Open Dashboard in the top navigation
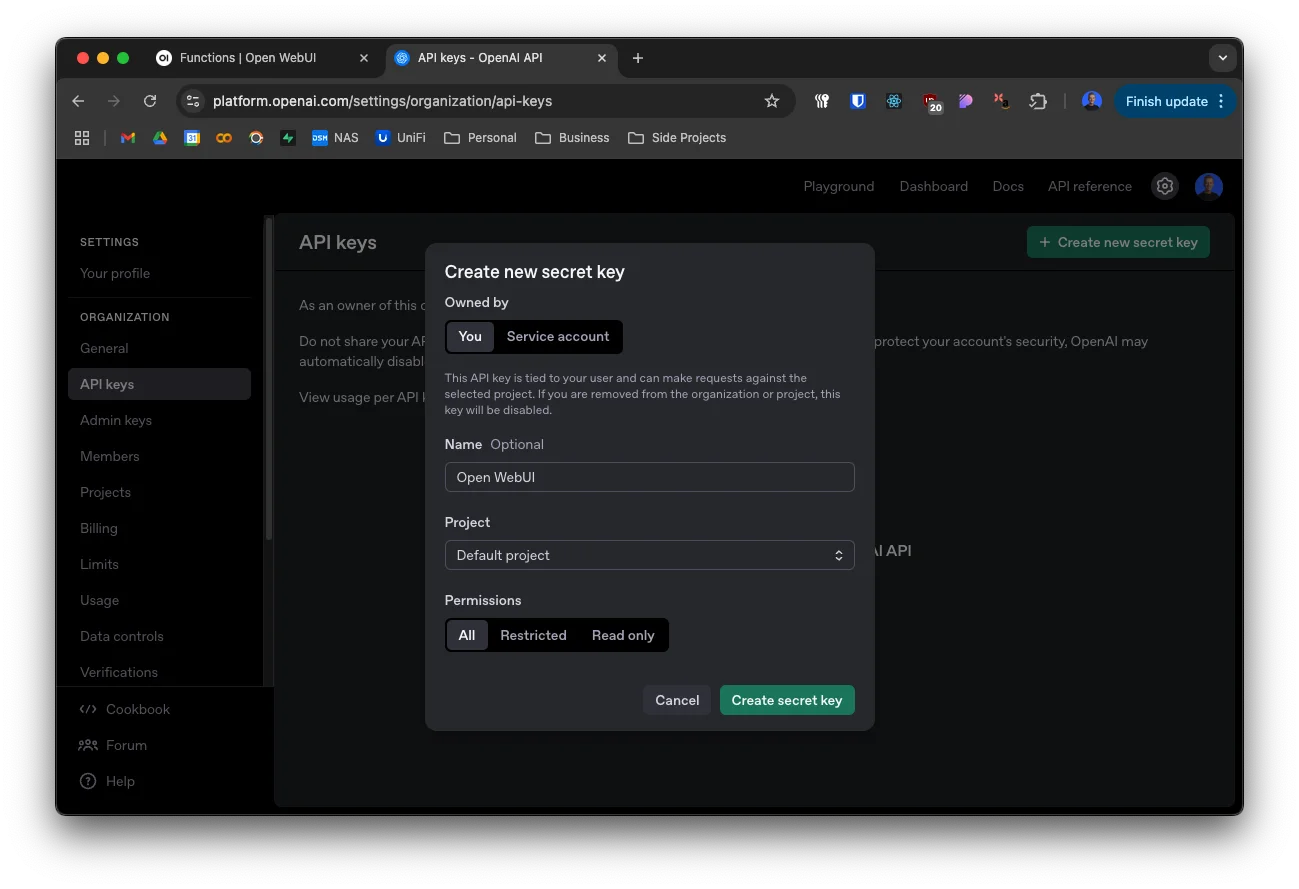Screen dimensions: 1299x889 pyautogui.click(x=934, y=186)
